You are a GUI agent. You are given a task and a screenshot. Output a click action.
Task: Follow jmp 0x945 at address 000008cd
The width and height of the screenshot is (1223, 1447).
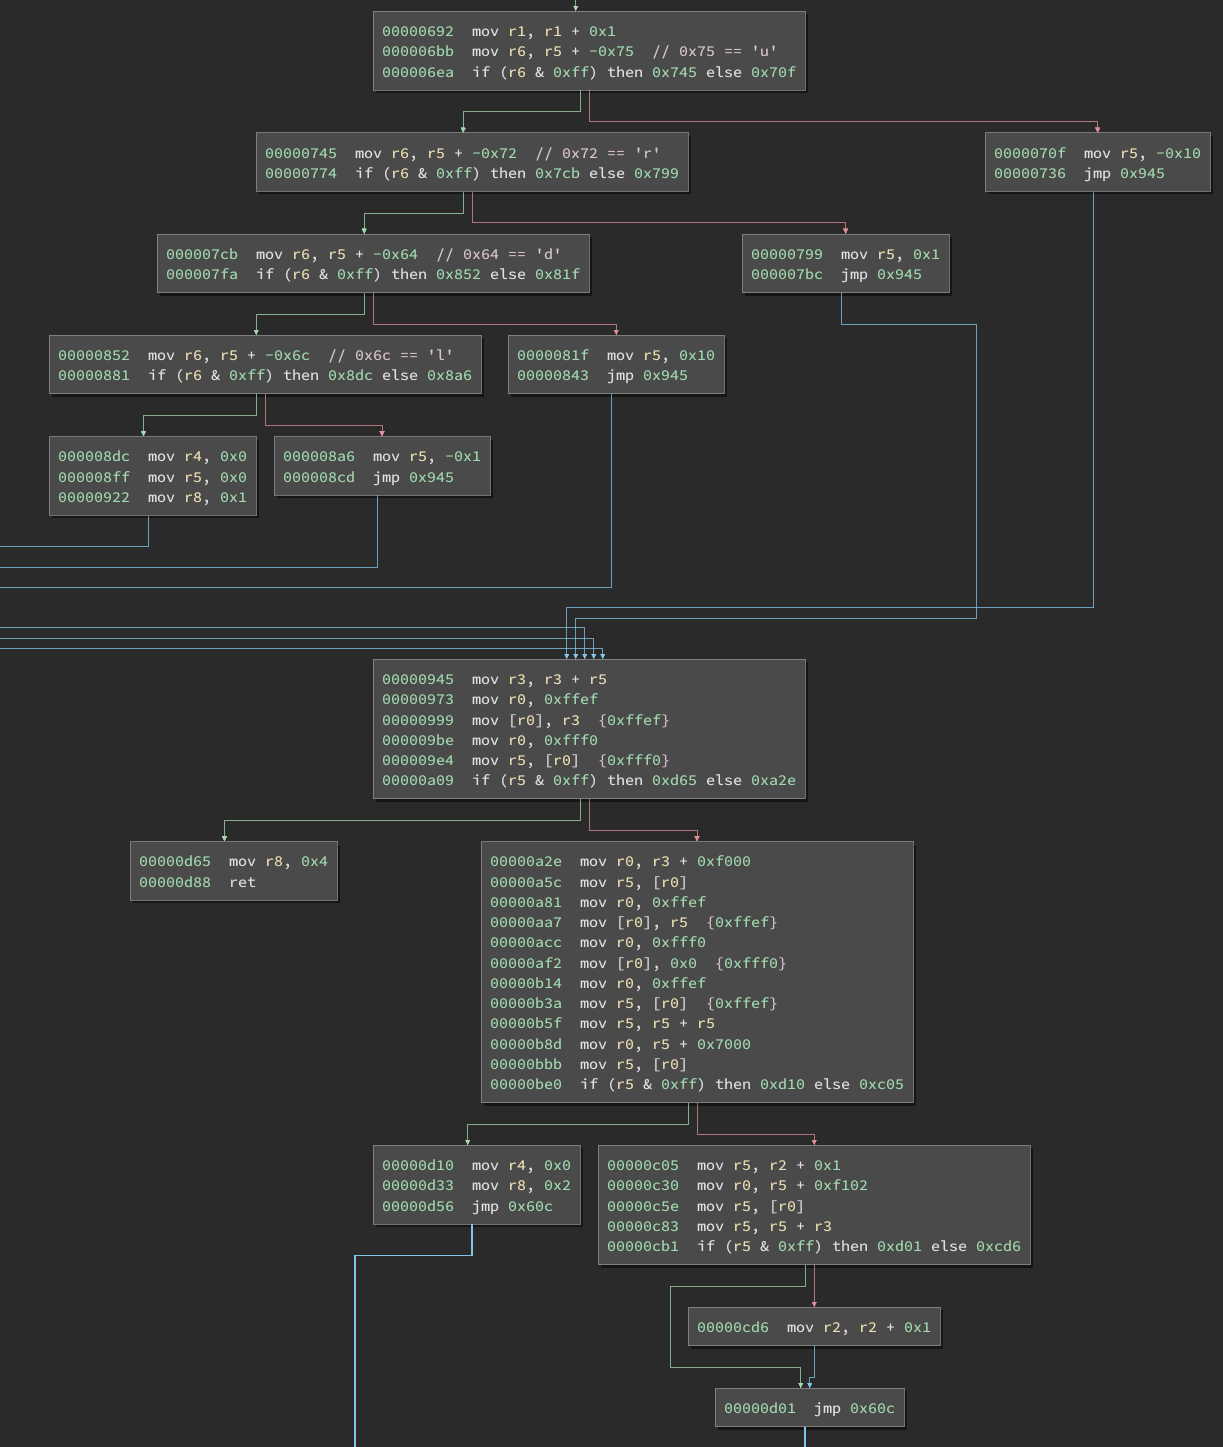coord(413,477)
